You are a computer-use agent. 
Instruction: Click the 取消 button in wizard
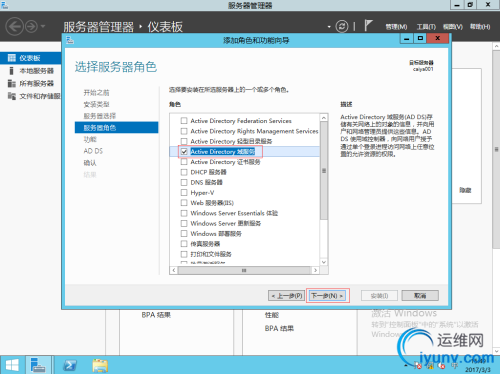(x=420, y=296)
